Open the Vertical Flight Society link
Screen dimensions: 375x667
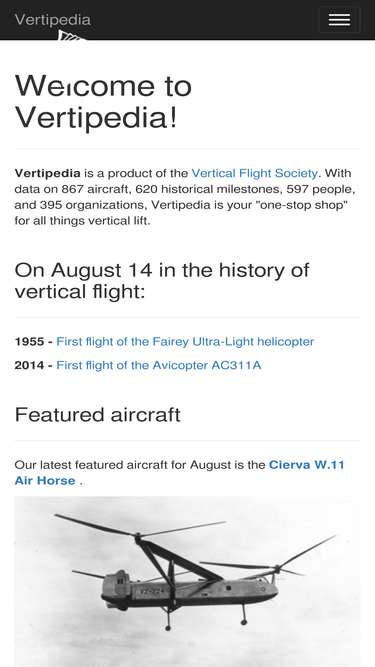[254, 173]
